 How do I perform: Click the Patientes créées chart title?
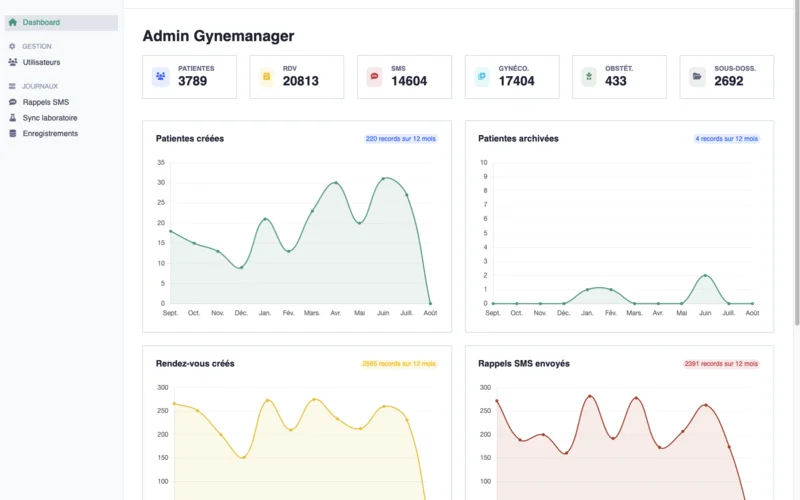pos(190,139)
